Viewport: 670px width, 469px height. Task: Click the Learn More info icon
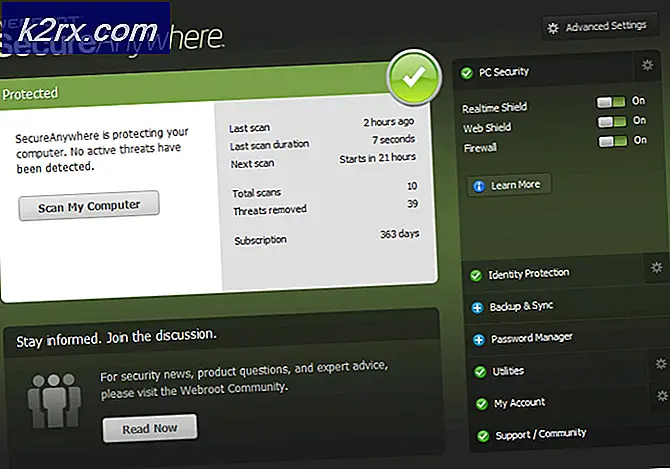click(479, 186)
